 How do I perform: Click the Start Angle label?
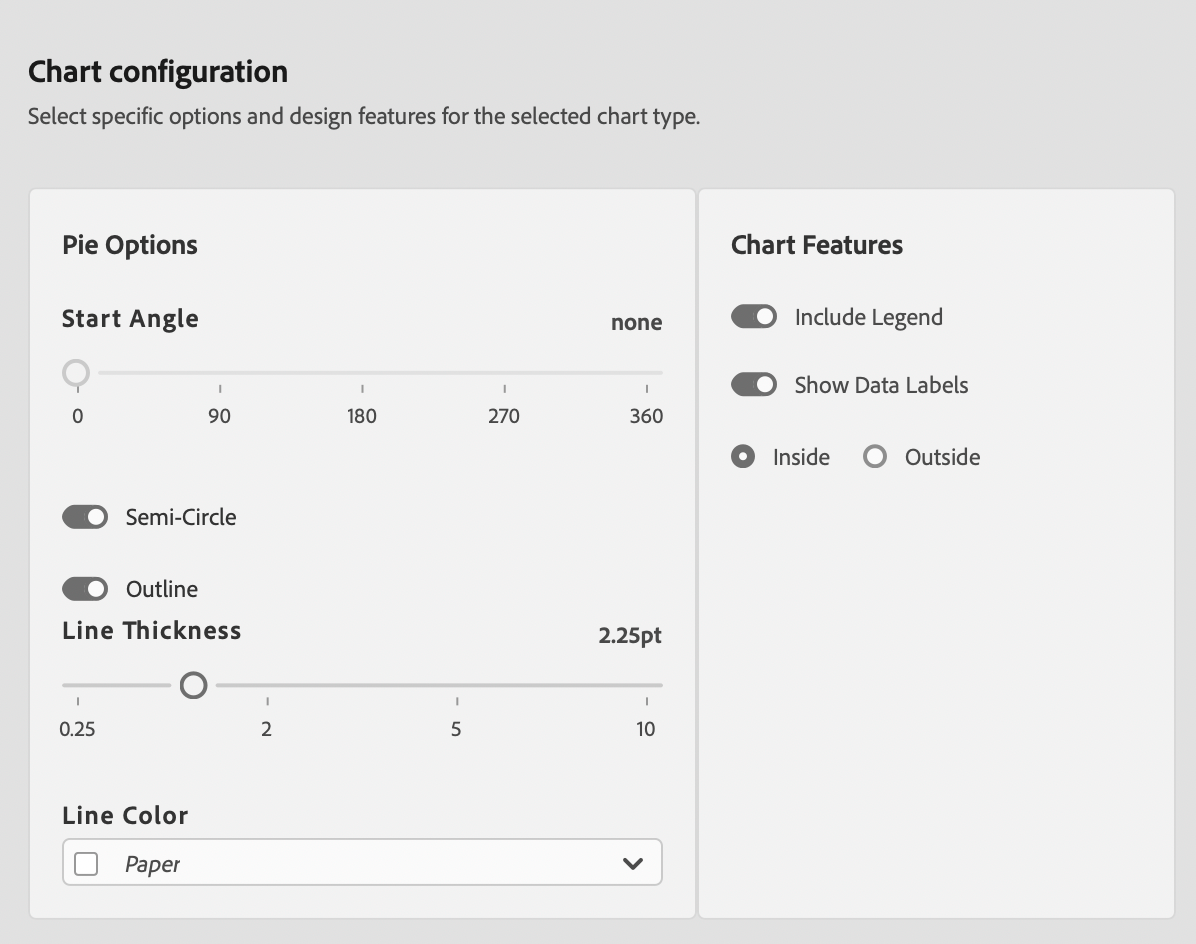coord(130,319)
